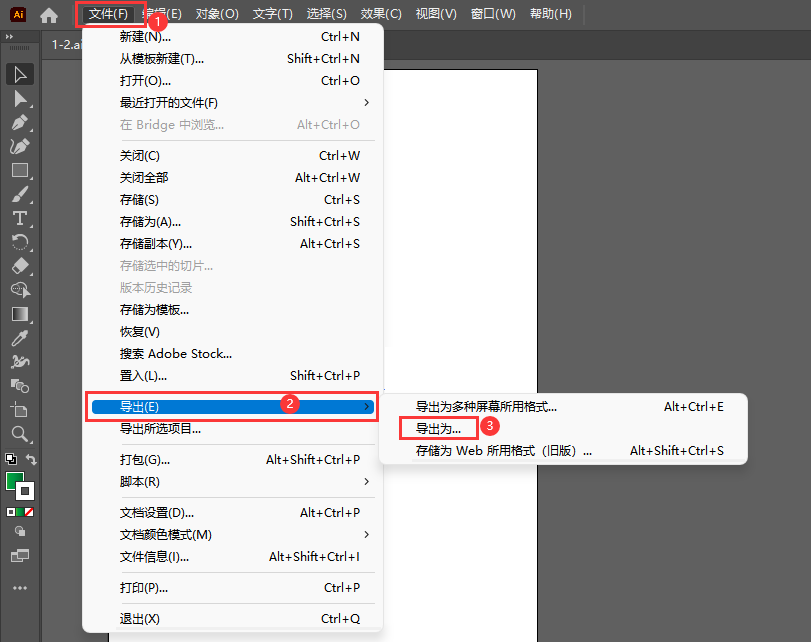Click the Home icon
811x642 pixels.
49,15
